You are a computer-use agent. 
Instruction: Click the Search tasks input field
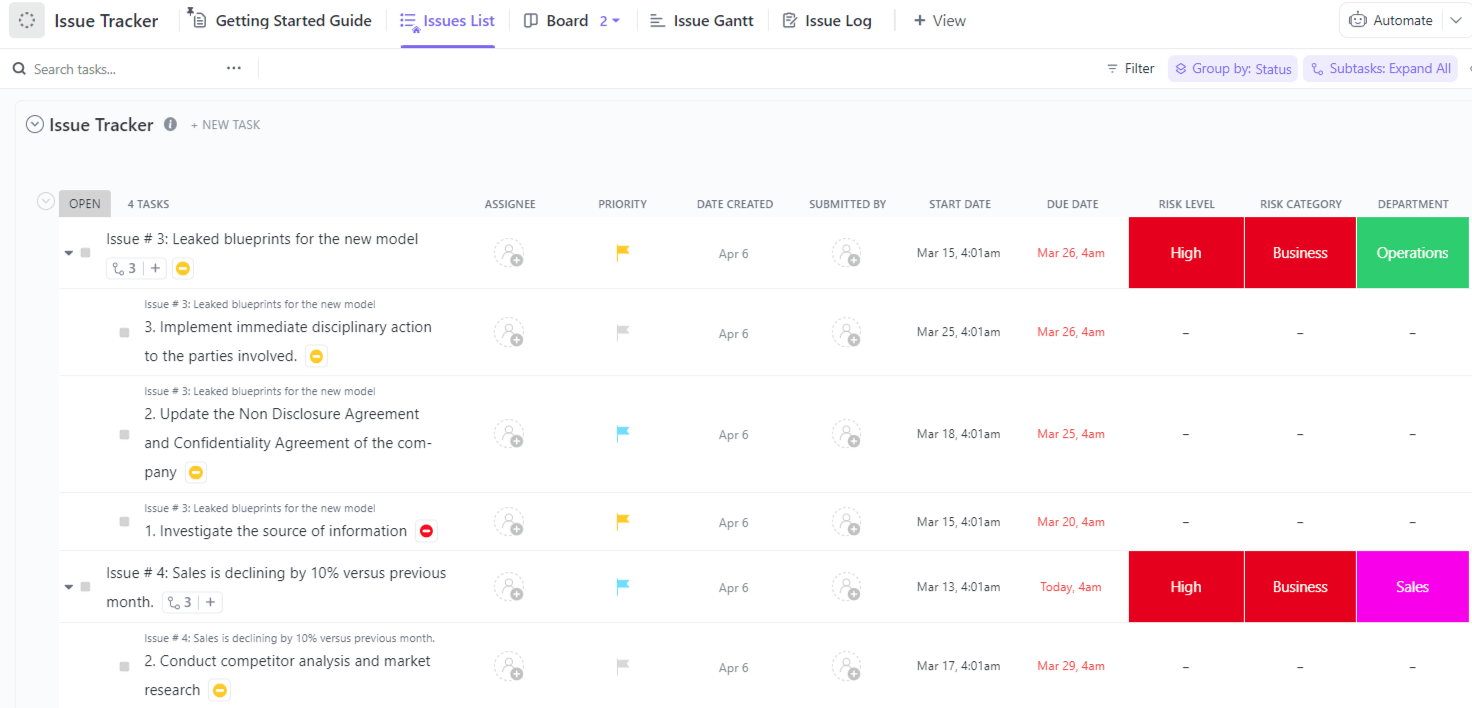coord(120,69)
